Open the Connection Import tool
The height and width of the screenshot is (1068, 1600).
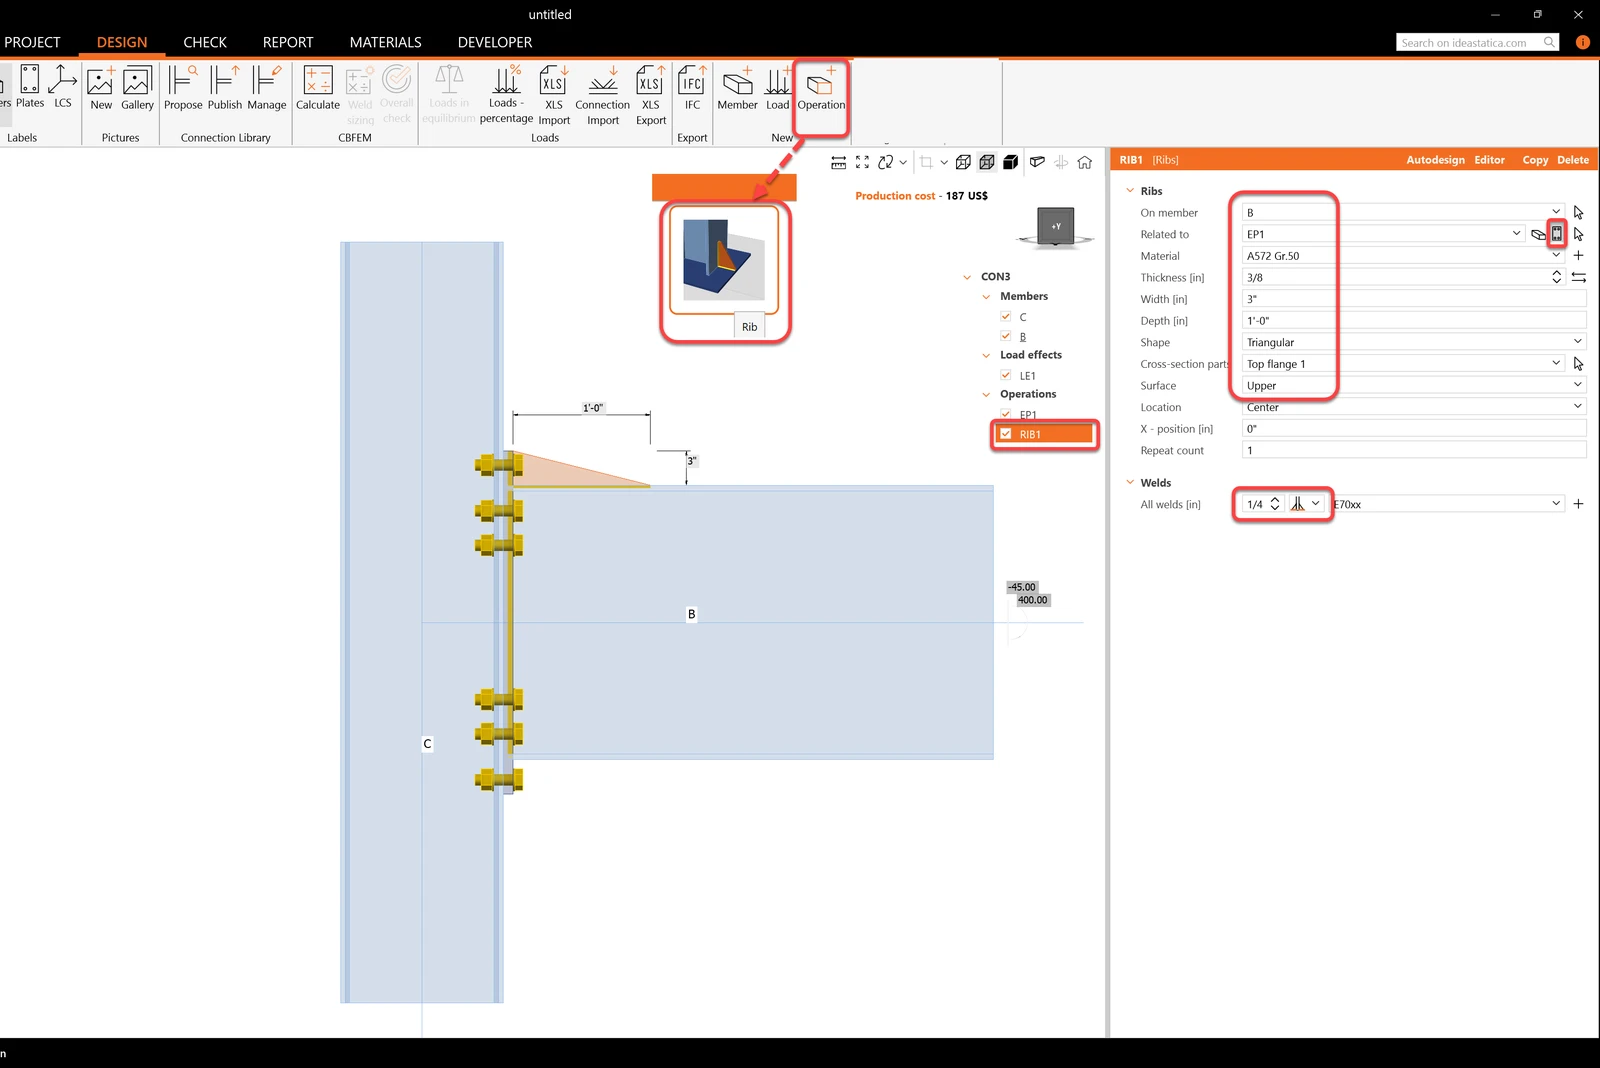point(603,95)
